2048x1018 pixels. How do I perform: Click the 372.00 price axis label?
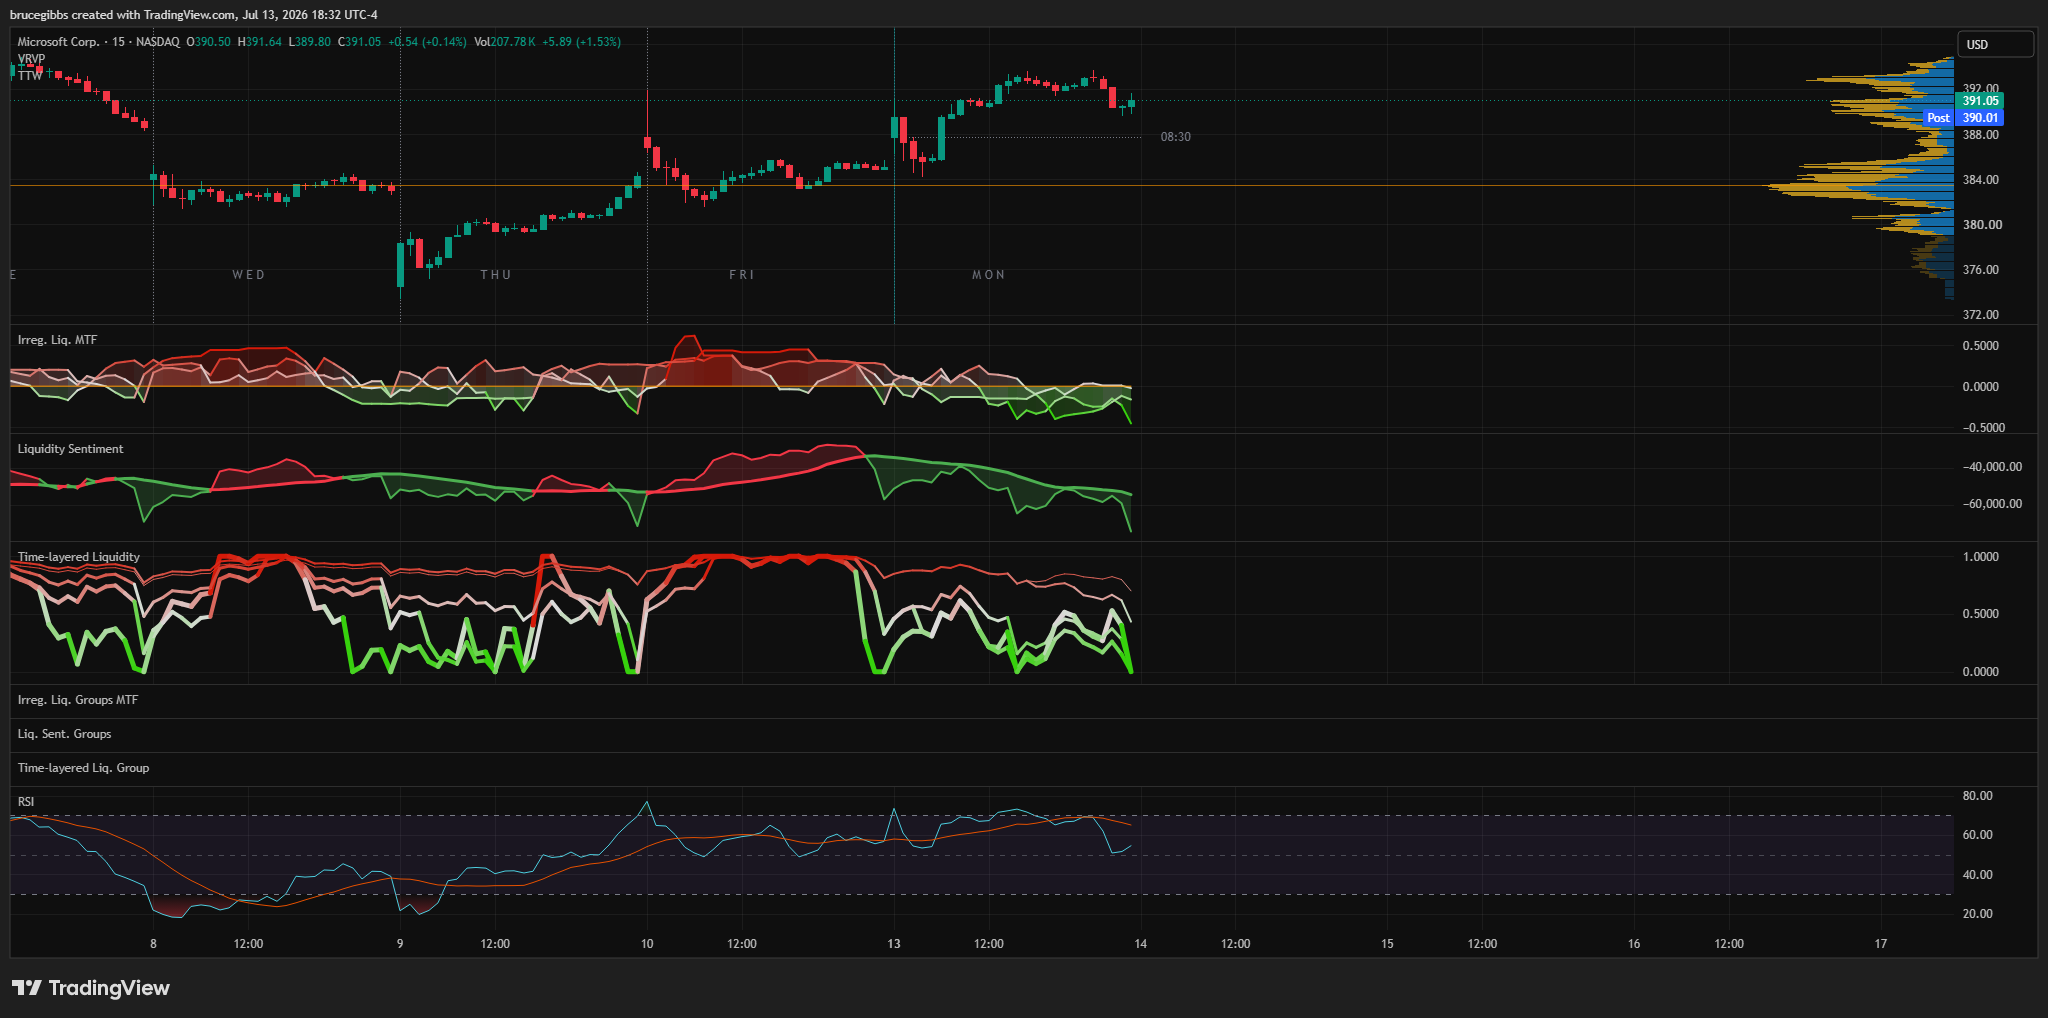pyautogui.click(x=1981, y=315)
